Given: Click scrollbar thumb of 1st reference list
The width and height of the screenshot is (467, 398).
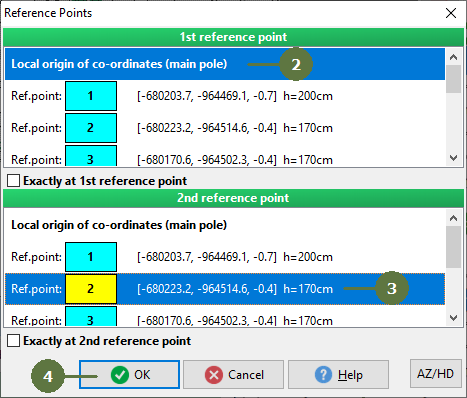Looking at the screenshot, I should (x=453, y=79).
